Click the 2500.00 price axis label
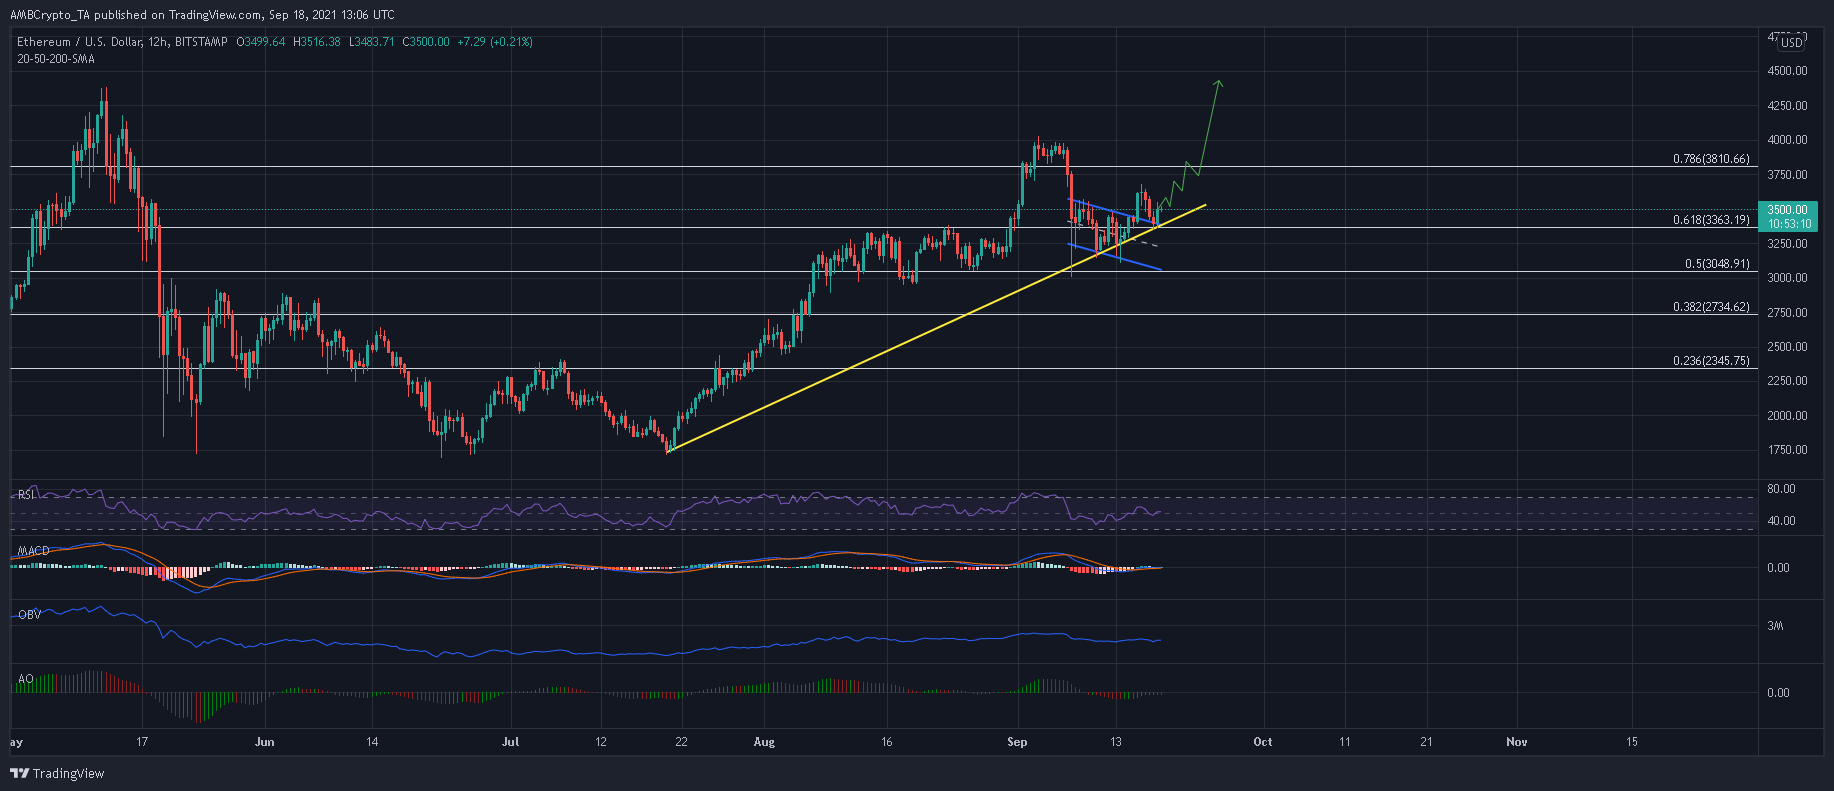1834x791 pixels. click(1787, 347)
